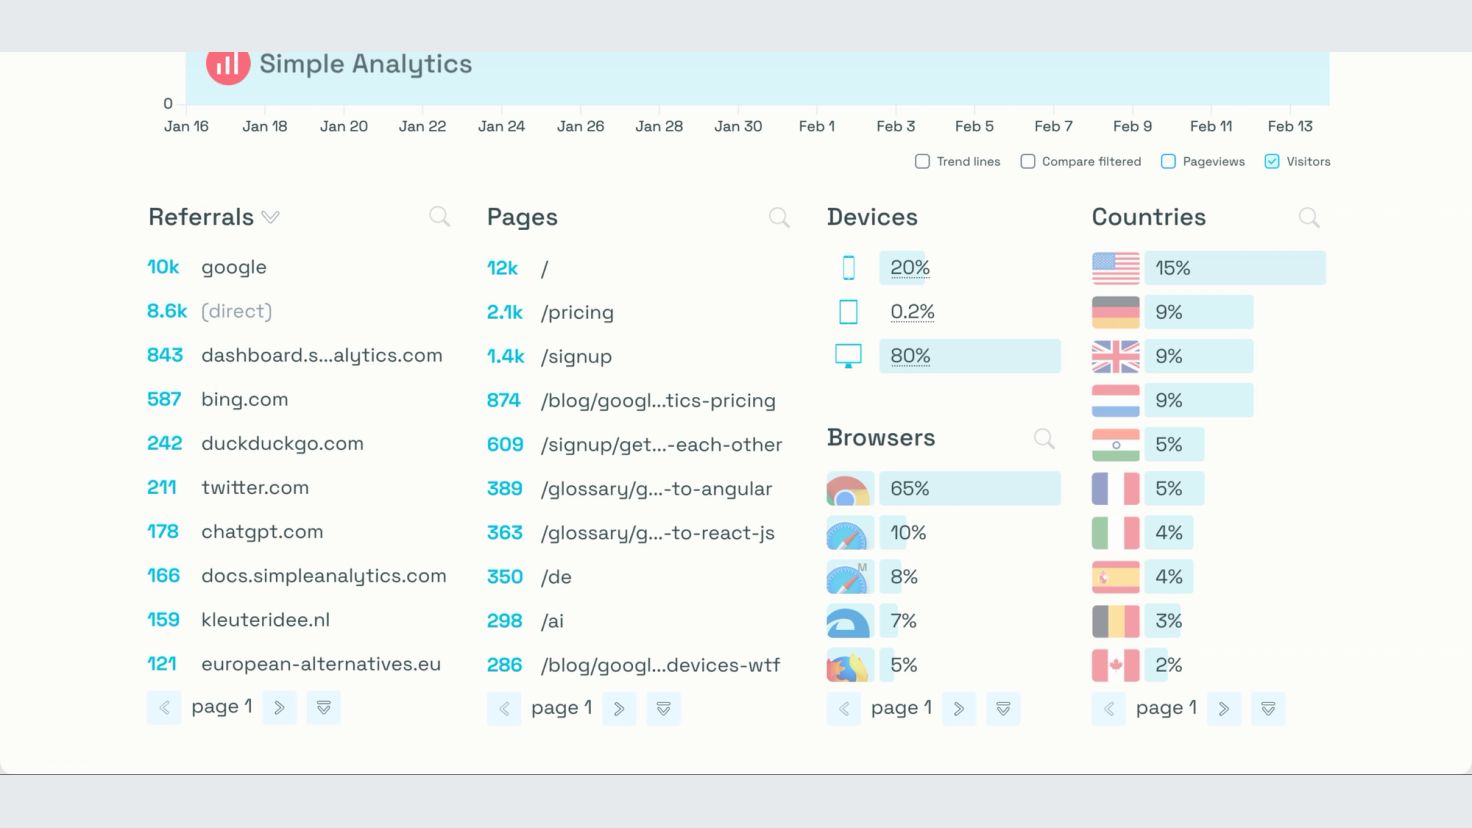Enable the Compare filtered checkbox
Image resolution: width=1472 pixels, height=828 pixels.
click(x=1027, y=161)
